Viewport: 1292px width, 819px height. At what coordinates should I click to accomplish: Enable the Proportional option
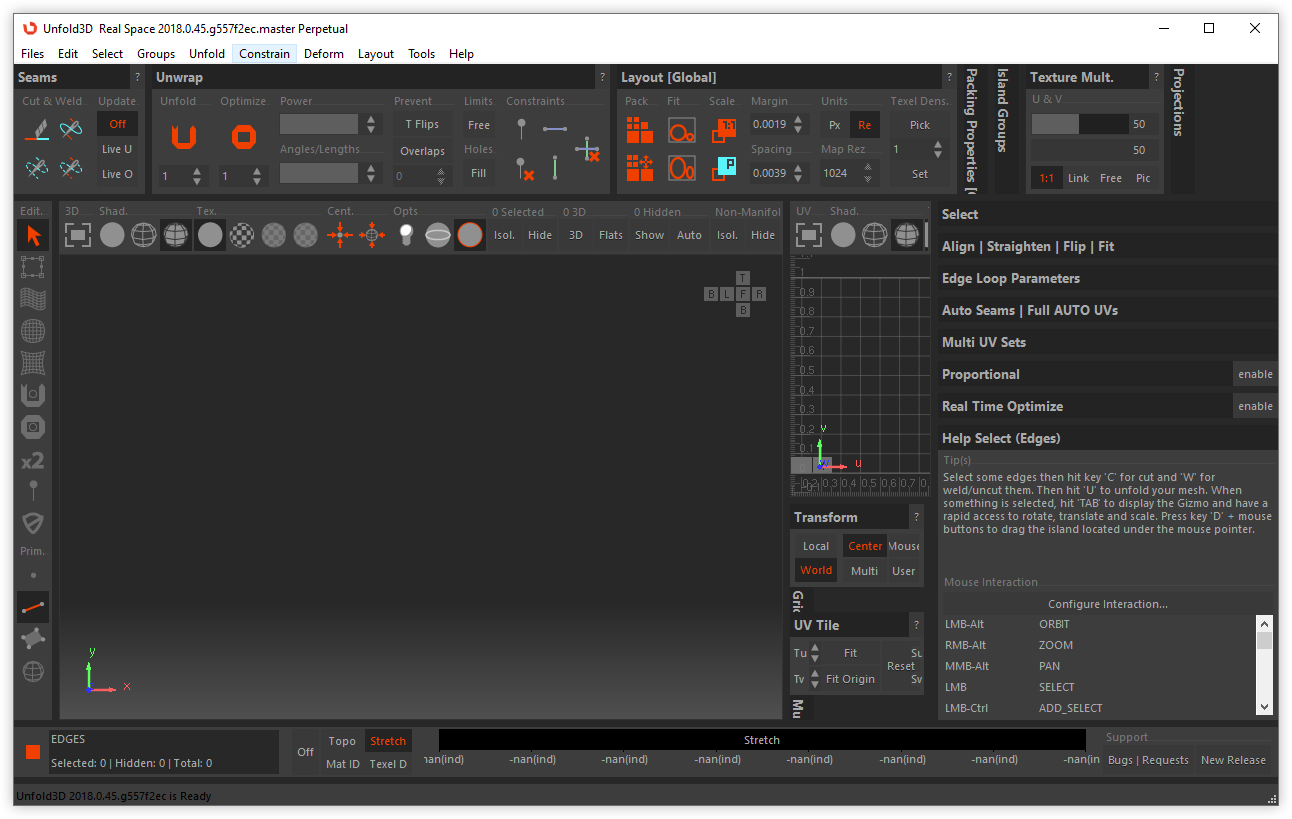coord(1255,374)
